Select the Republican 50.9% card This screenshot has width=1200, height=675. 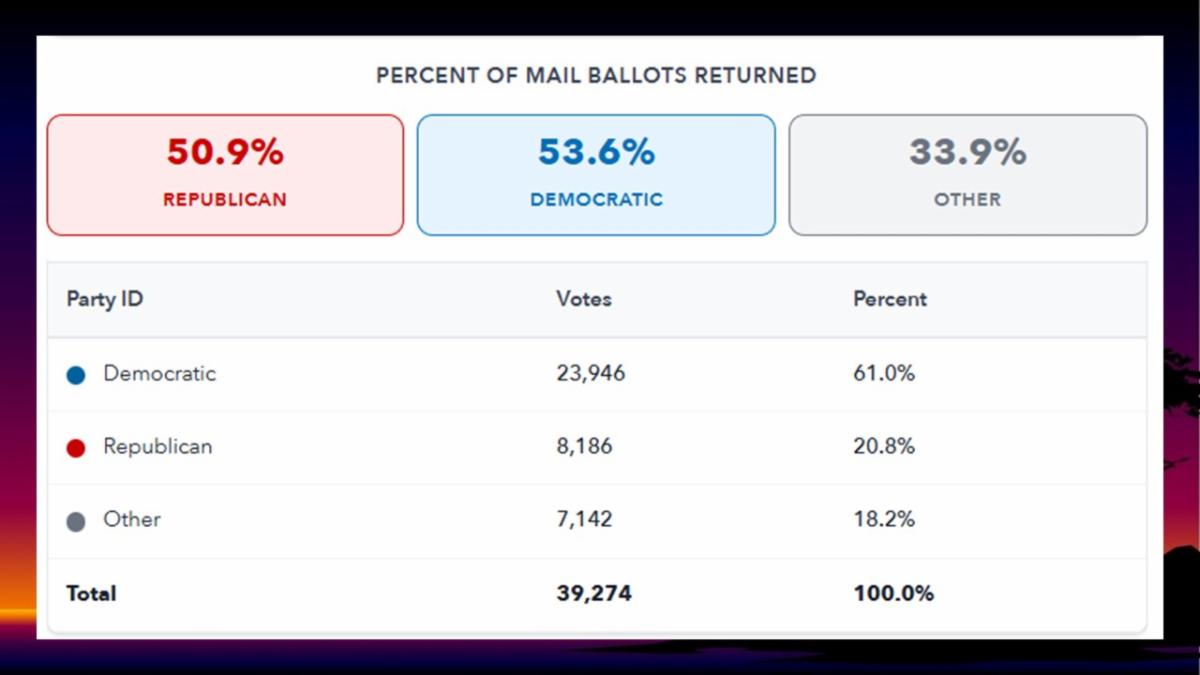click(x=225, y=175)
